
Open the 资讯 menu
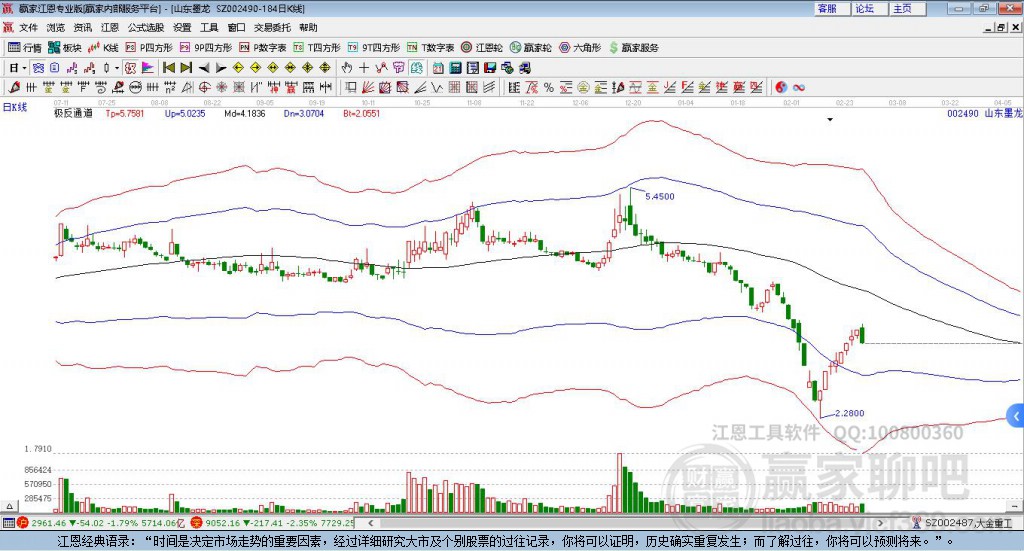[x=82, y=27]
